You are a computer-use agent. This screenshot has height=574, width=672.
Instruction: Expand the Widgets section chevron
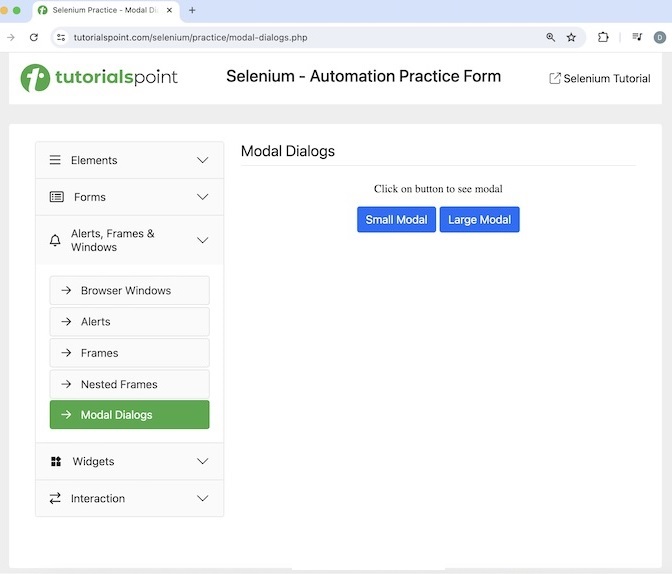203,461
